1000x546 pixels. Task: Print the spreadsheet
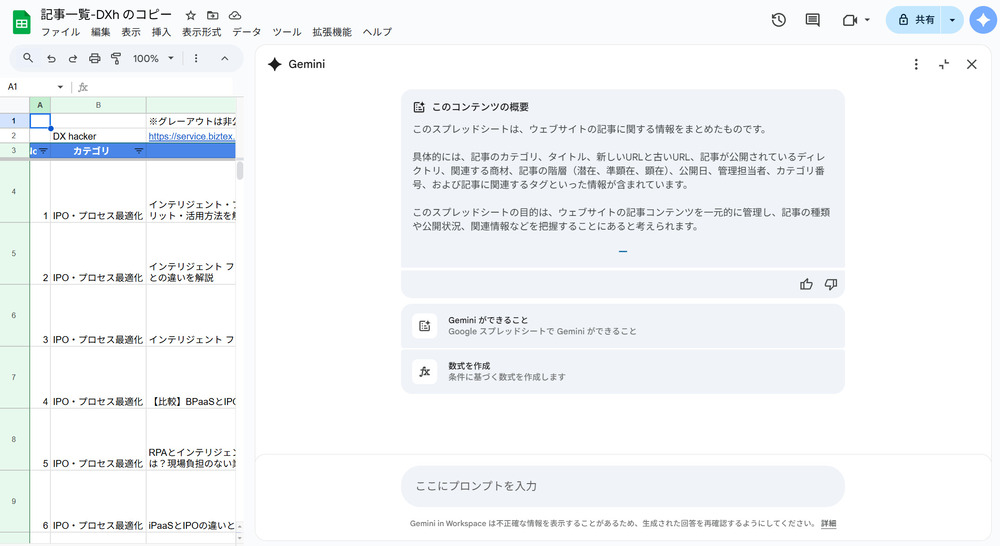click(94, 58)
